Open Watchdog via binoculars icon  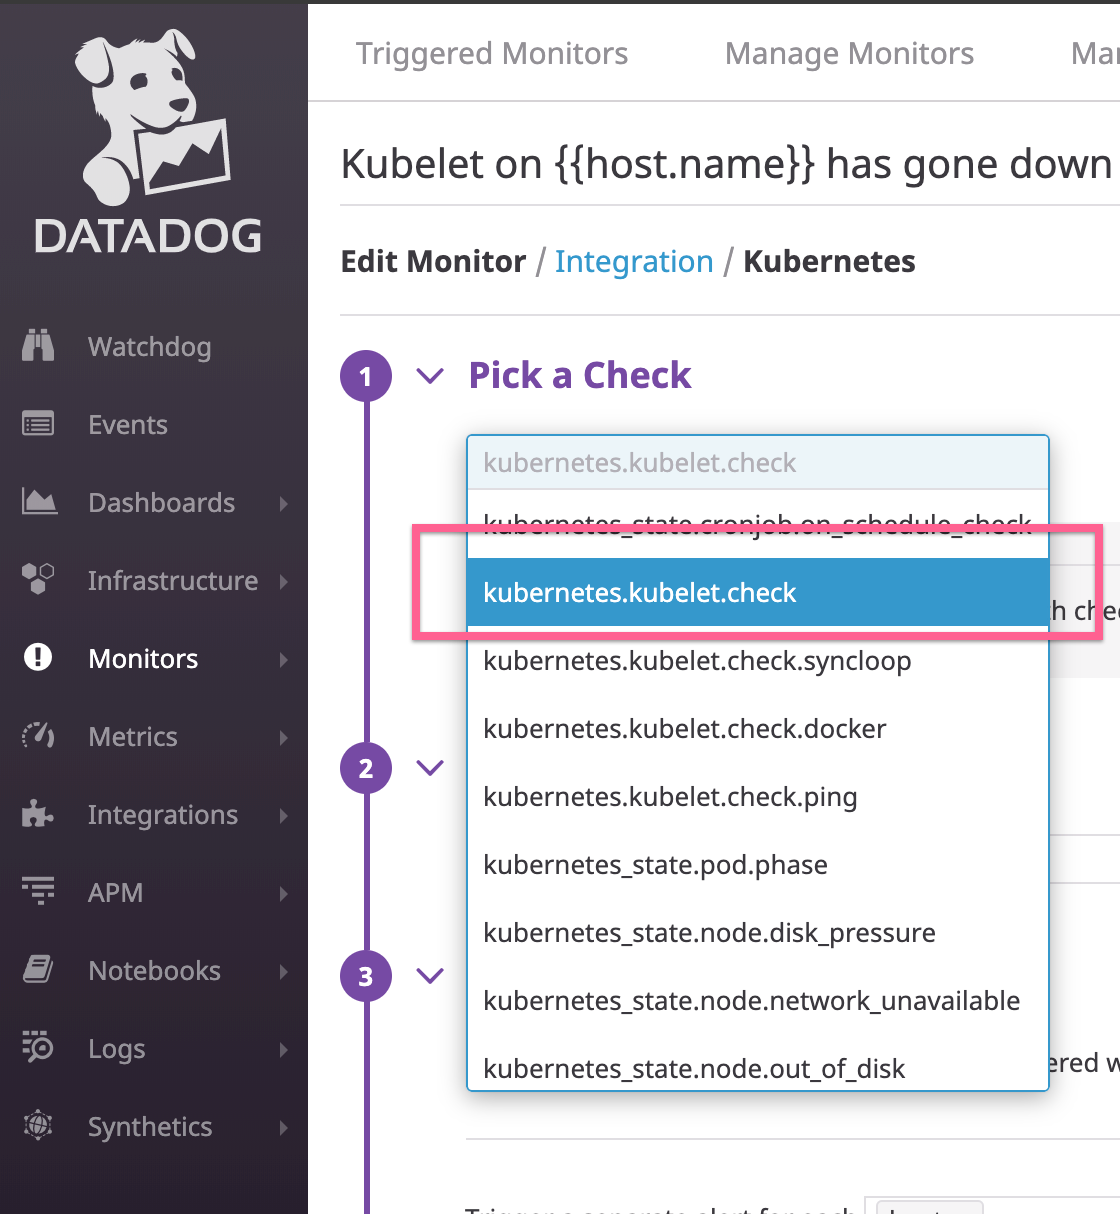tap(38, 346)
